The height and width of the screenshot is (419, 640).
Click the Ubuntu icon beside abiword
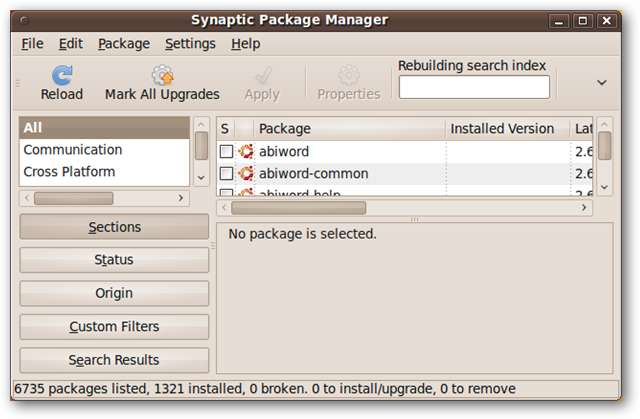246,151
